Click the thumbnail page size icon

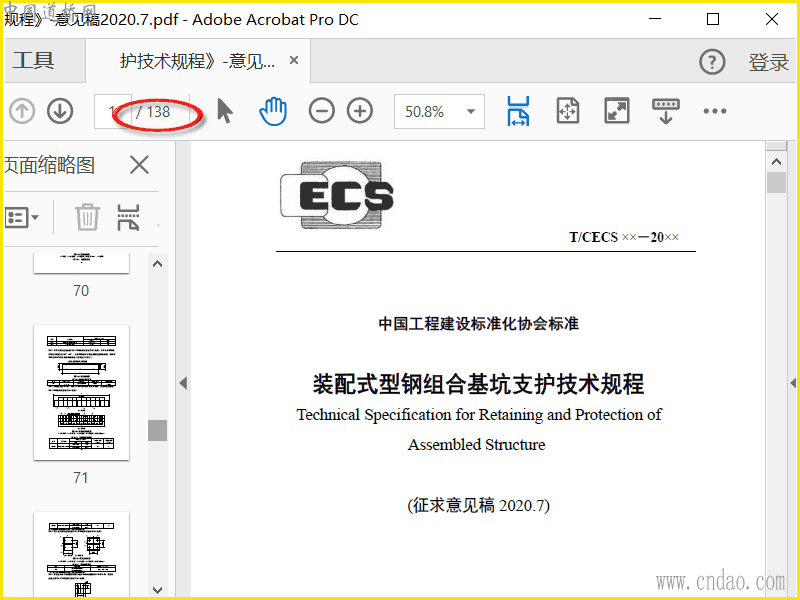[128, 217]
